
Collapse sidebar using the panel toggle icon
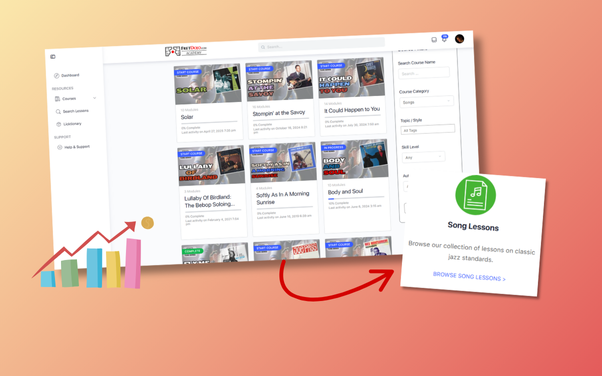(53, 57)
